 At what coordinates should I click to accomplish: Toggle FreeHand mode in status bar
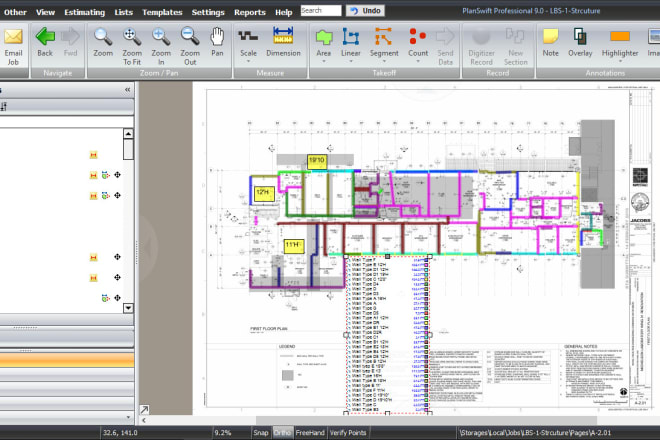tap(310, 432)
